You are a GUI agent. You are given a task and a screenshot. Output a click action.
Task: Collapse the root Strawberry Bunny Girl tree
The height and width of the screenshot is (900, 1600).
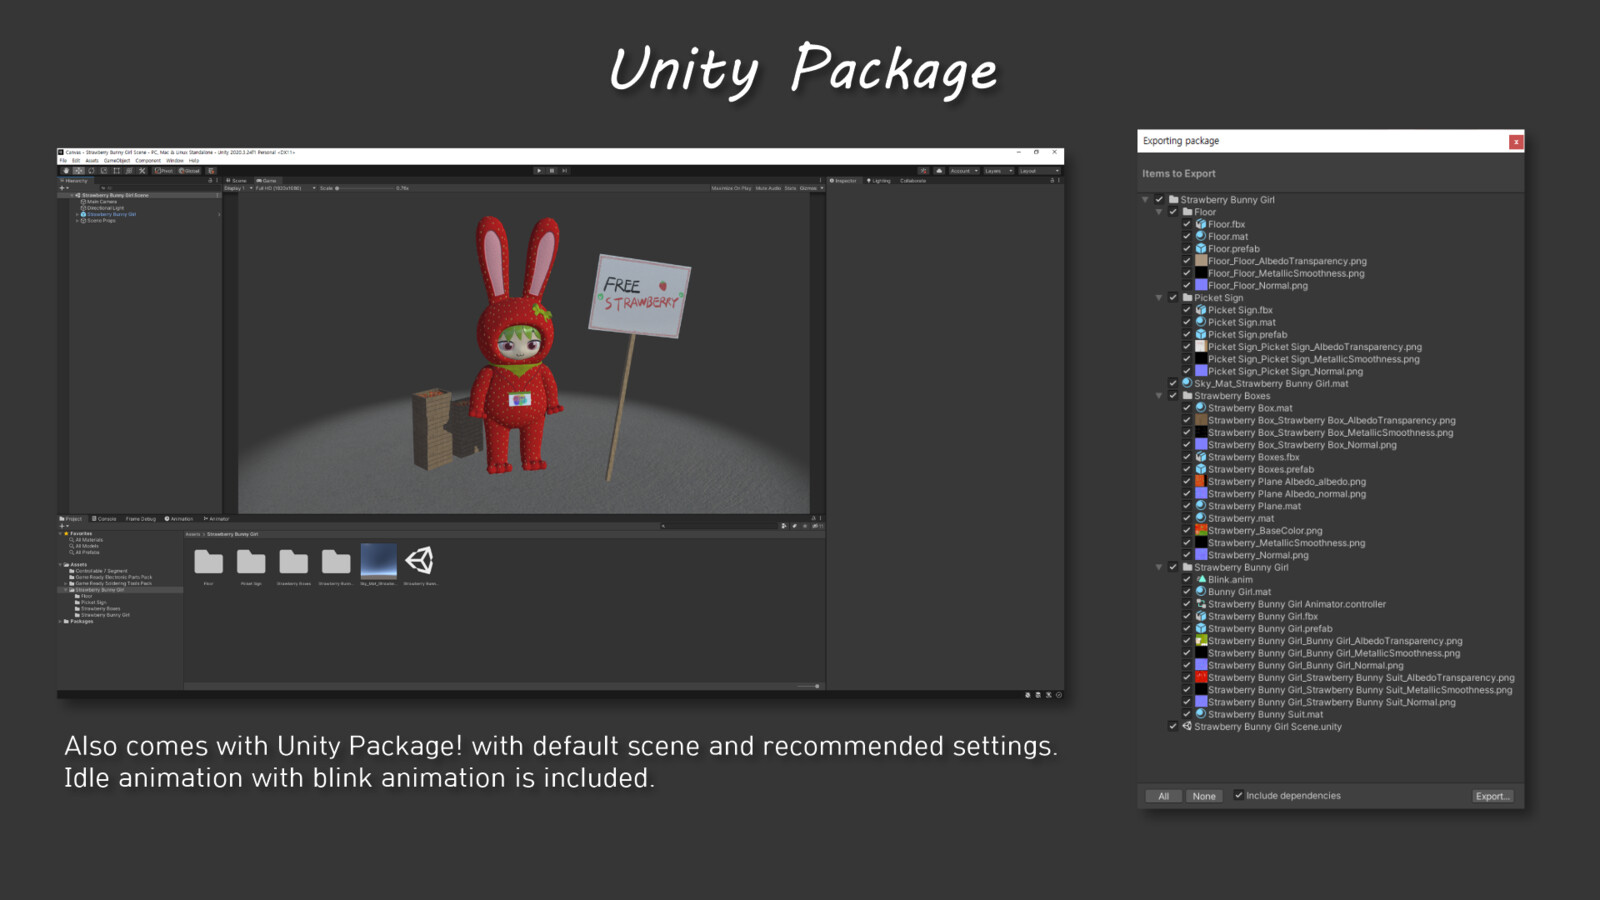[x=1146, y=199]
